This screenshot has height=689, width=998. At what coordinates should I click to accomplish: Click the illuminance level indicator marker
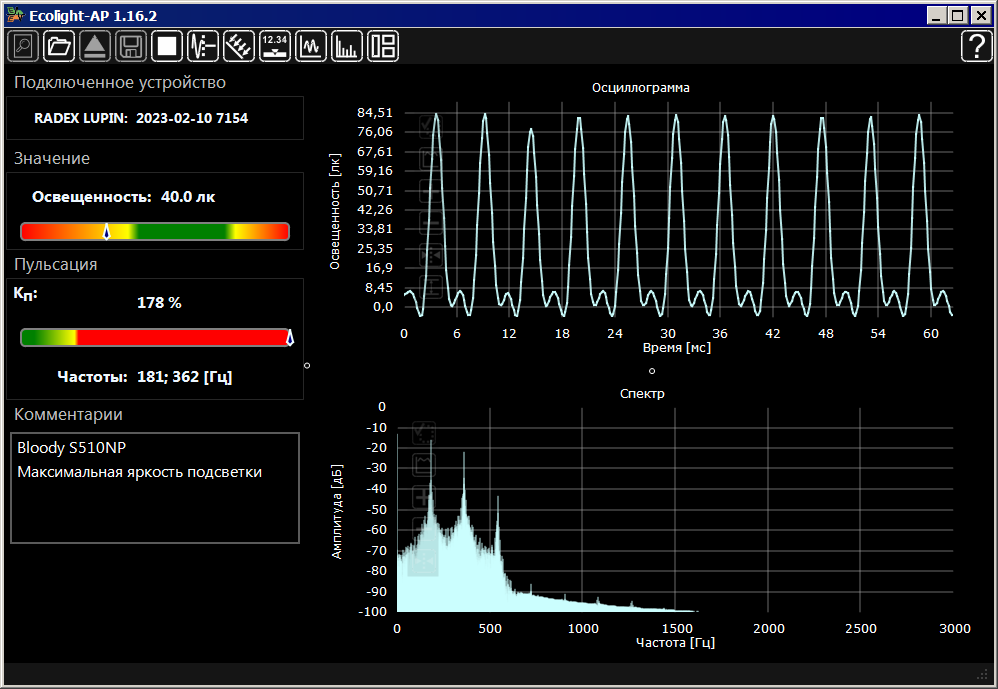(107, 231)
